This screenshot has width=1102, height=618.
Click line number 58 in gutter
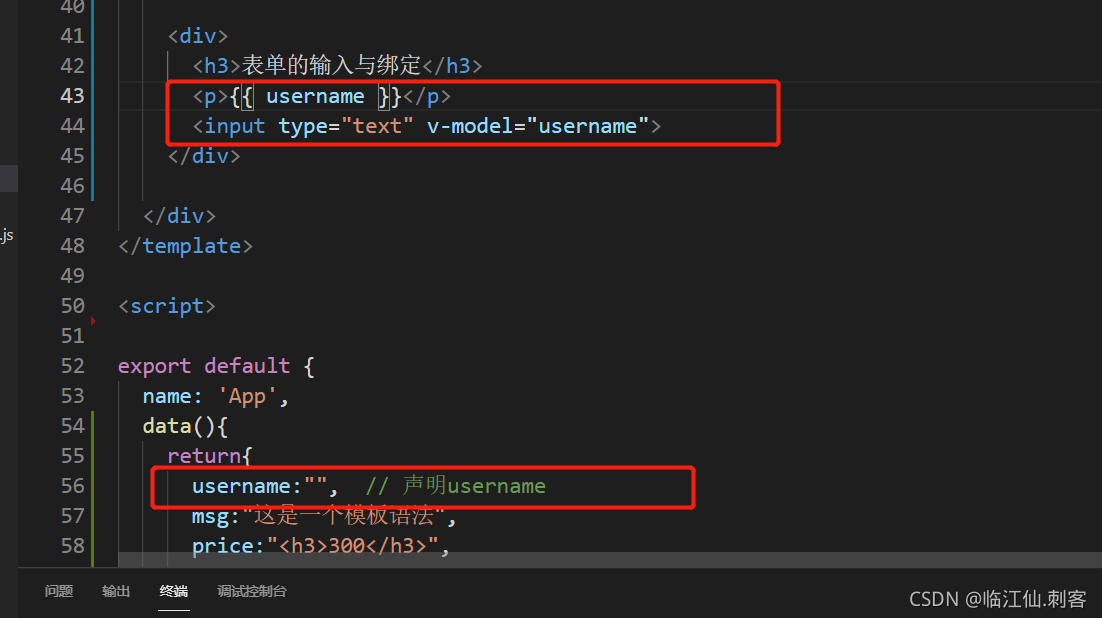coord(72,546)
